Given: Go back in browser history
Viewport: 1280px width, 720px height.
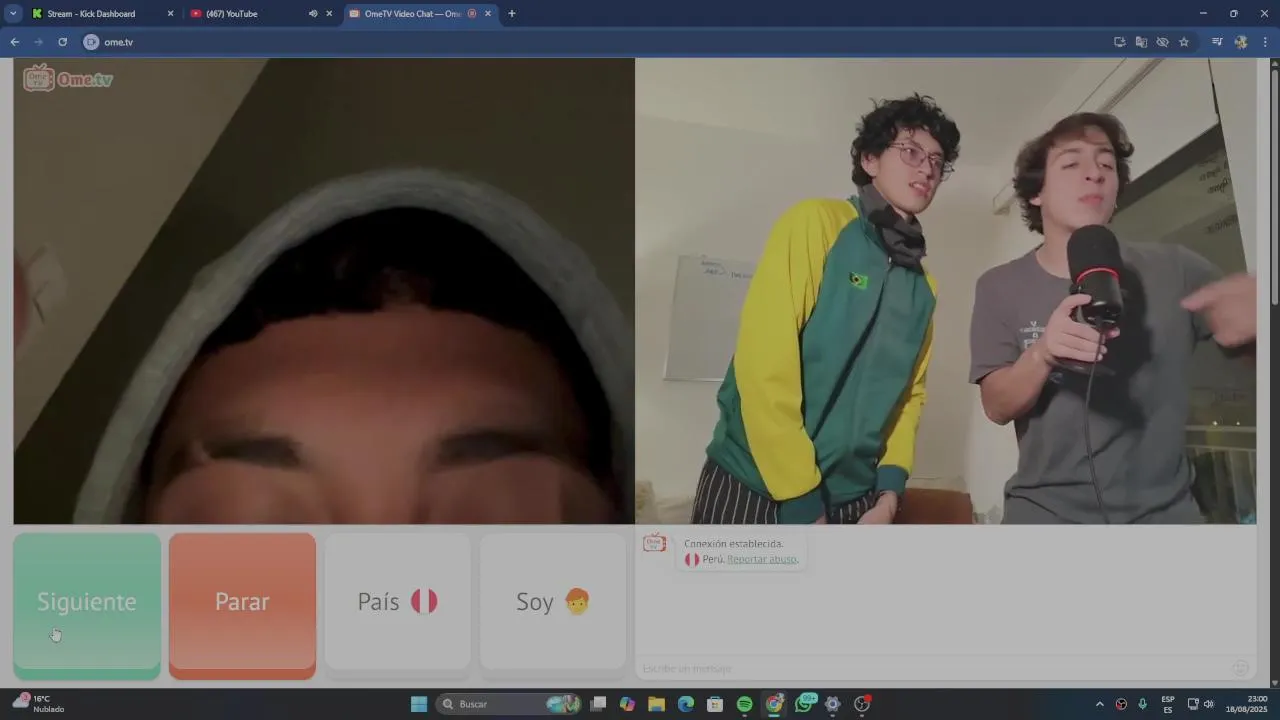Looking at the screenshot, I should click(x=15, y=42).
